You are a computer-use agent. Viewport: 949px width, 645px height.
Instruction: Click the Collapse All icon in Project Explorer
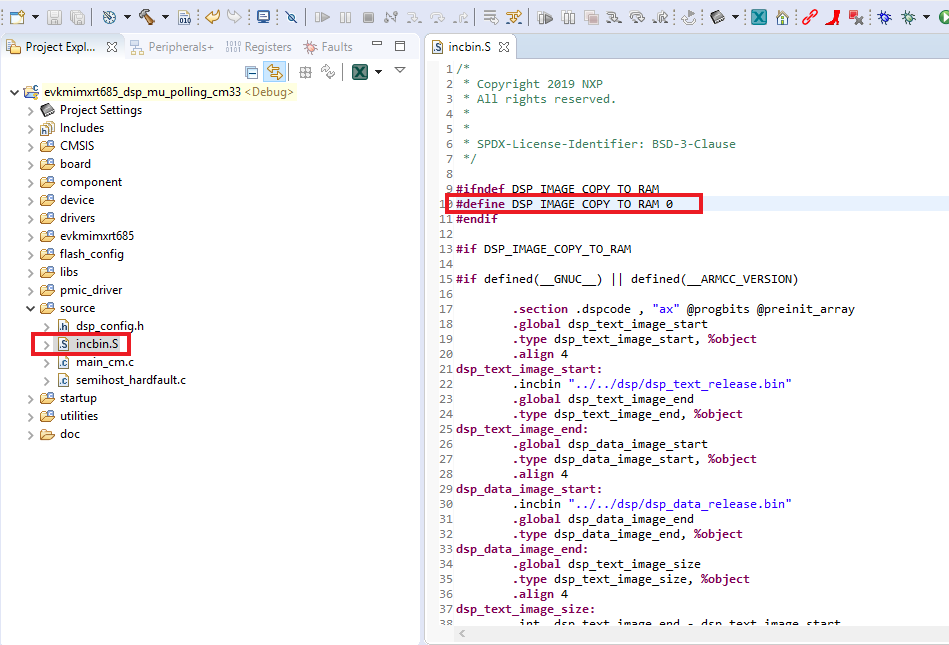pos(252,72)
